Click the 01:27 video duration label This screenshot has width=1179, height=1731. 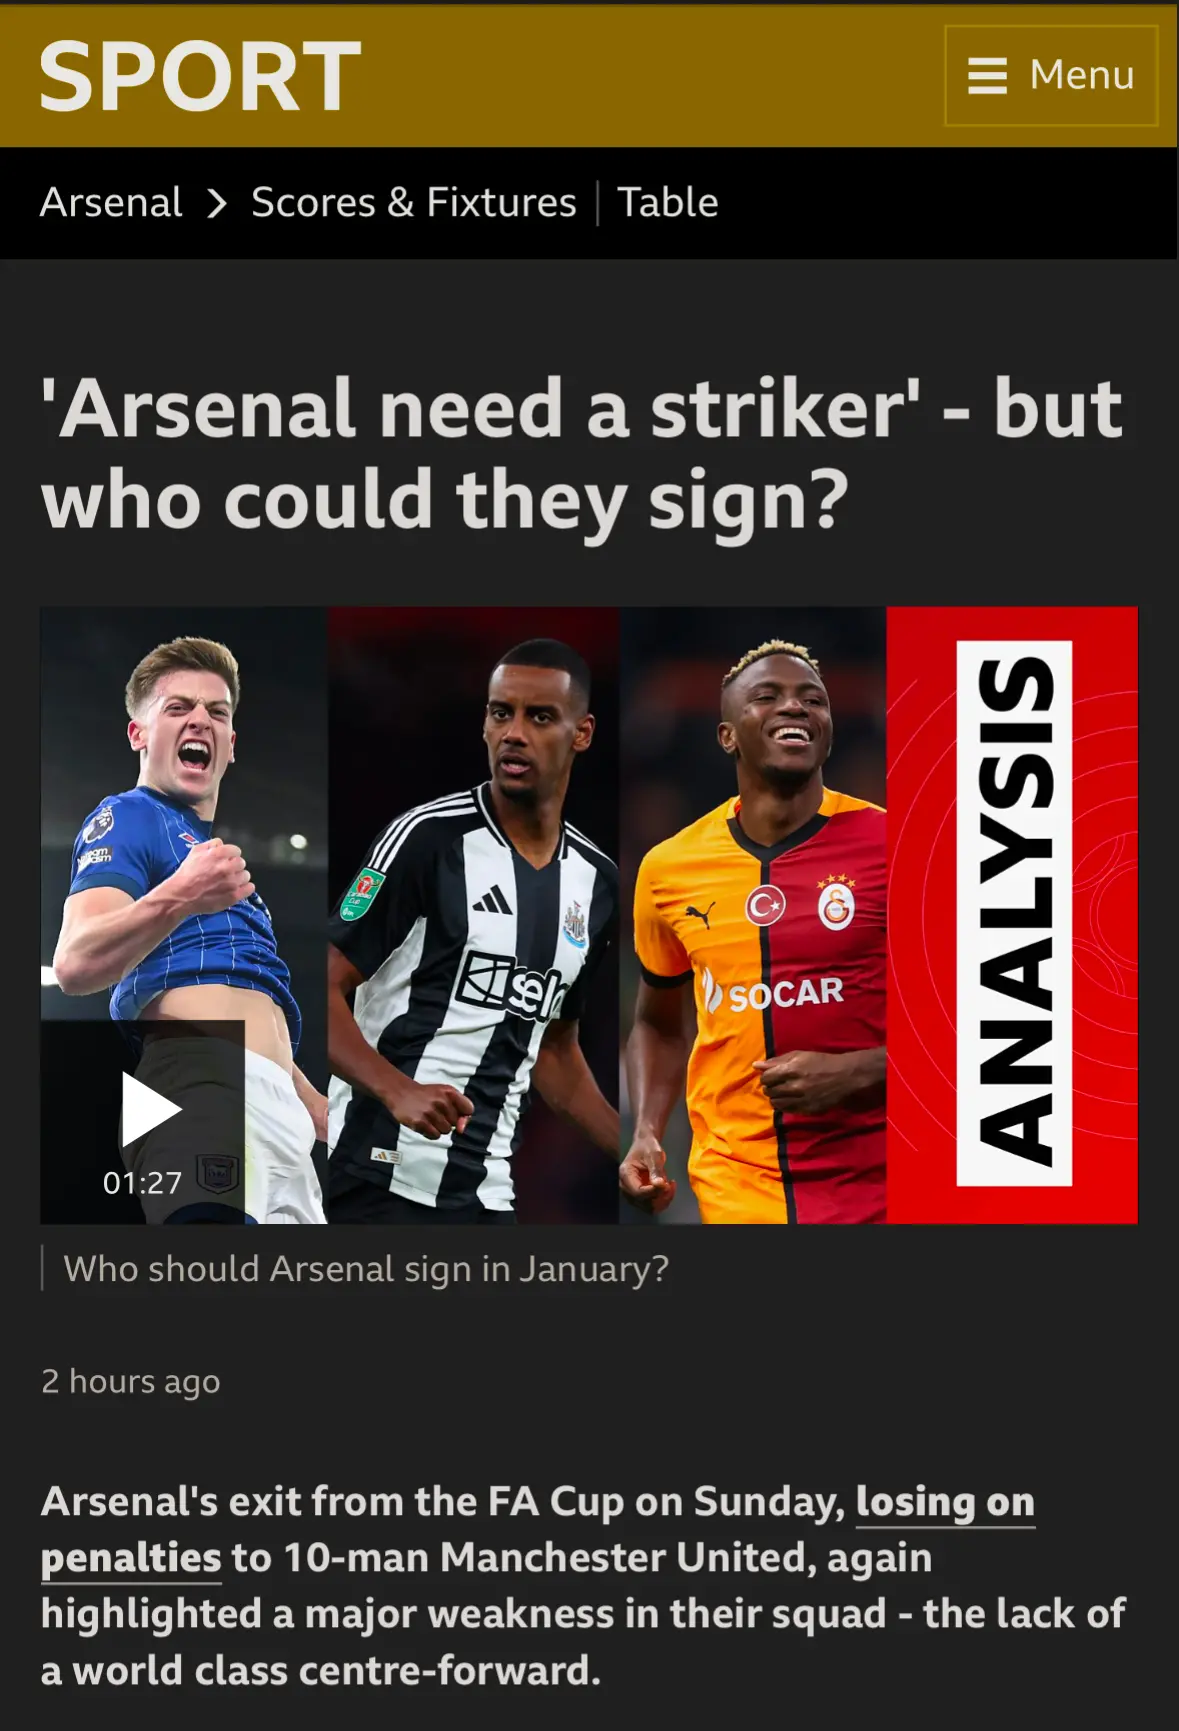click(143, 1183)
